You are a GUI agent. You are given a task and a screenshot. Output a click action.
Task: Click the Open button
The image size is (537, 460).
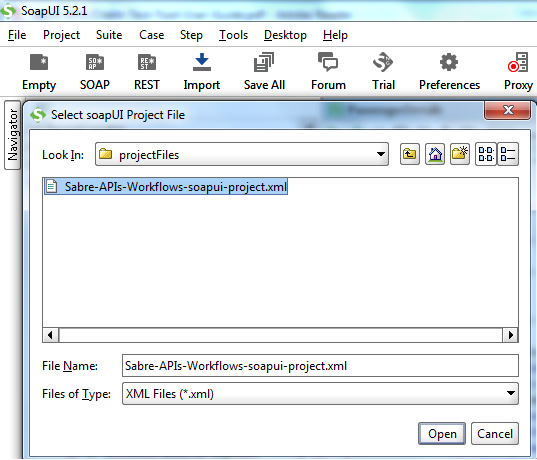(442, 433)
